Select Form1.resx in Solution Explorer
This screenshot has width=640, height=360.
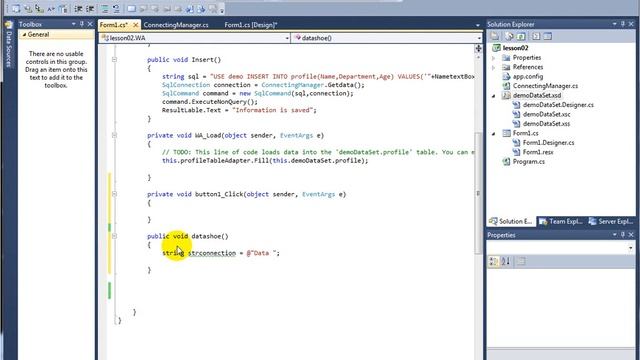tap(538, 152)
